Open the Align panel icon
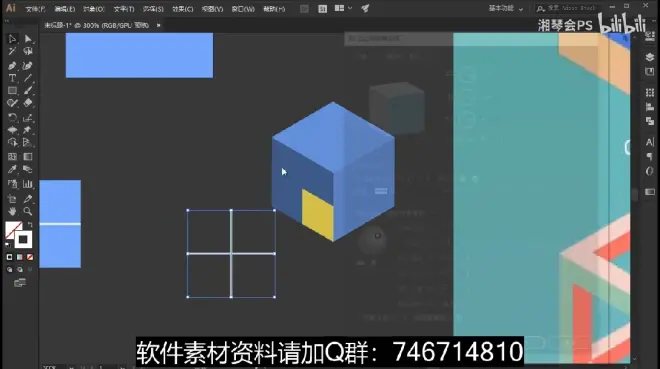The image size is (660, 369). click(649, 107)
